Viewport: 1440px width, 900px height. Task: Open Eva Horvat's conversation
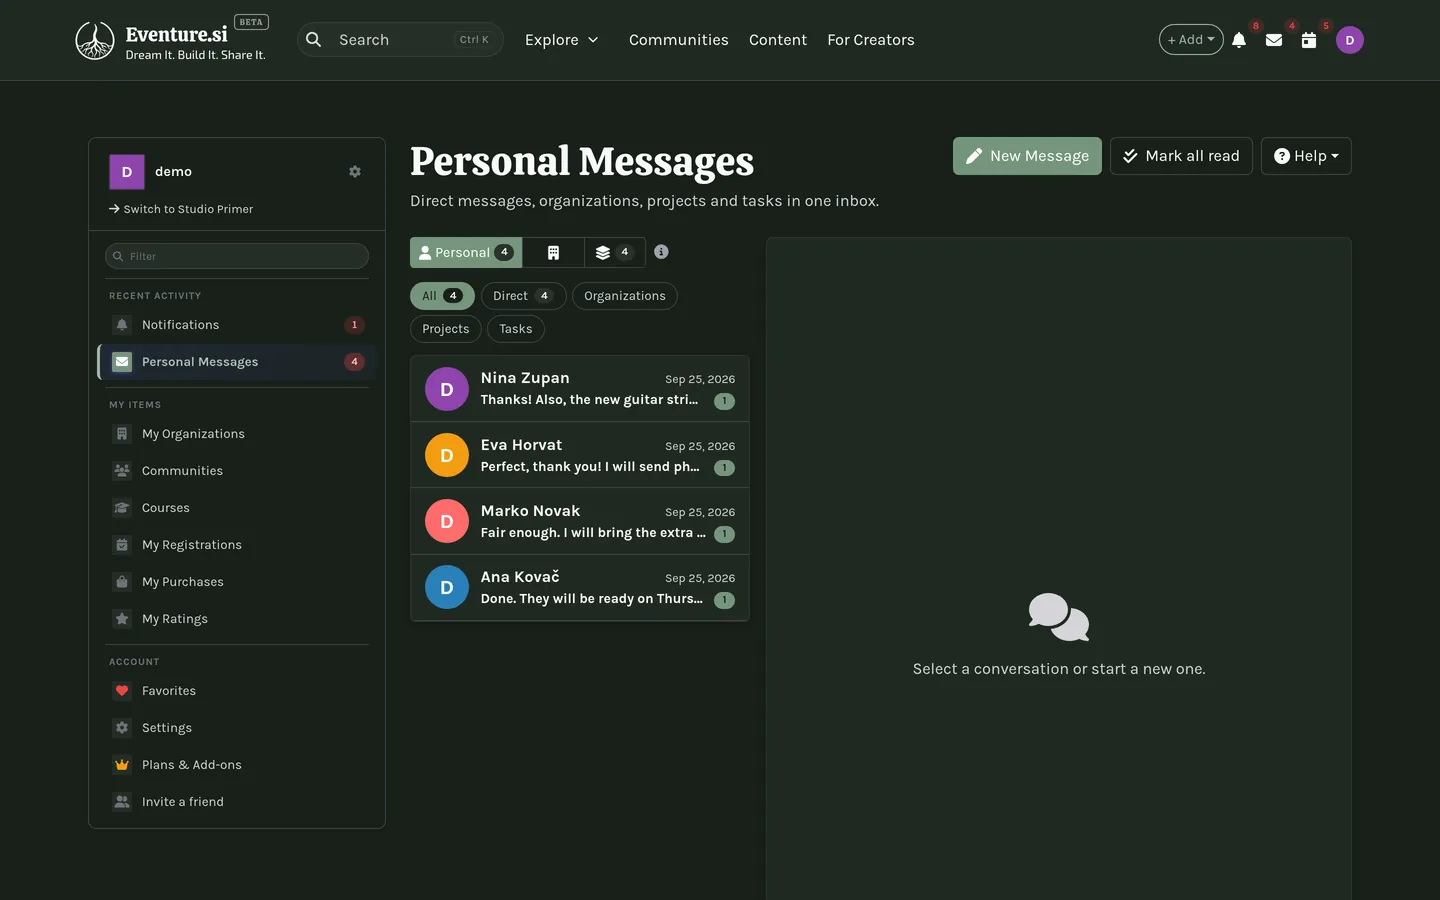point(580,455)
